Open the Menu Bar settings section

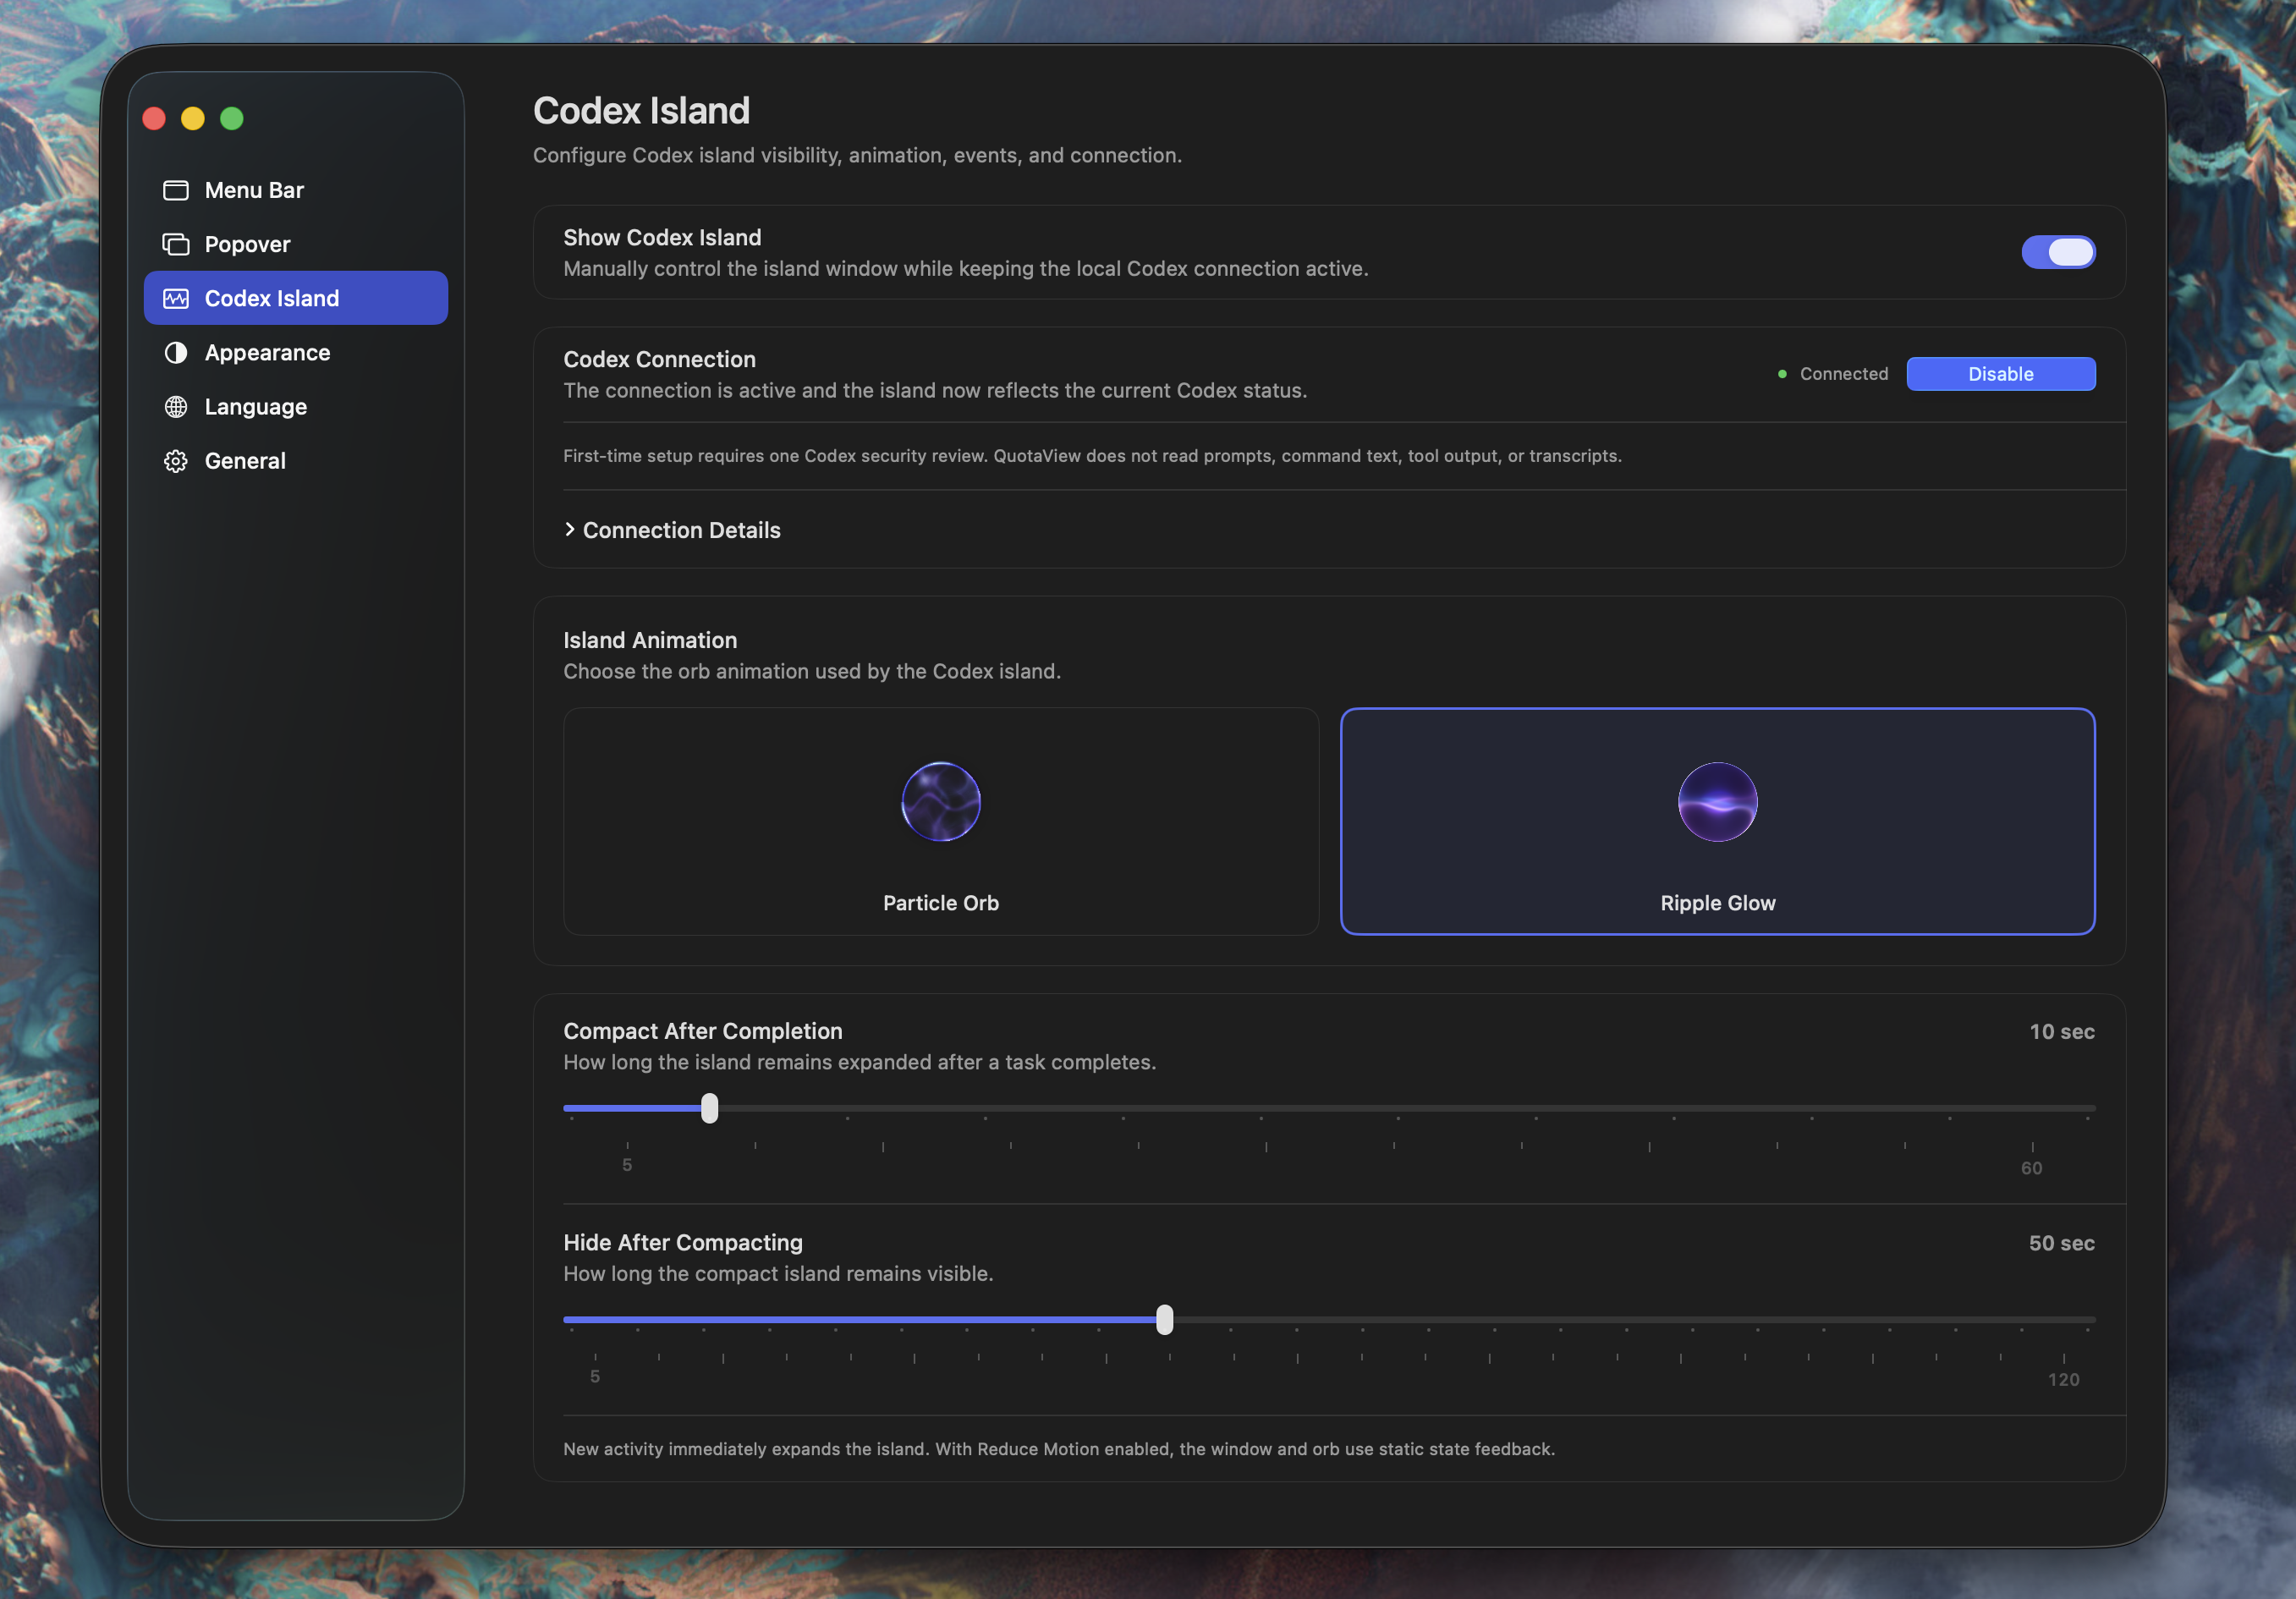[296, 190]
